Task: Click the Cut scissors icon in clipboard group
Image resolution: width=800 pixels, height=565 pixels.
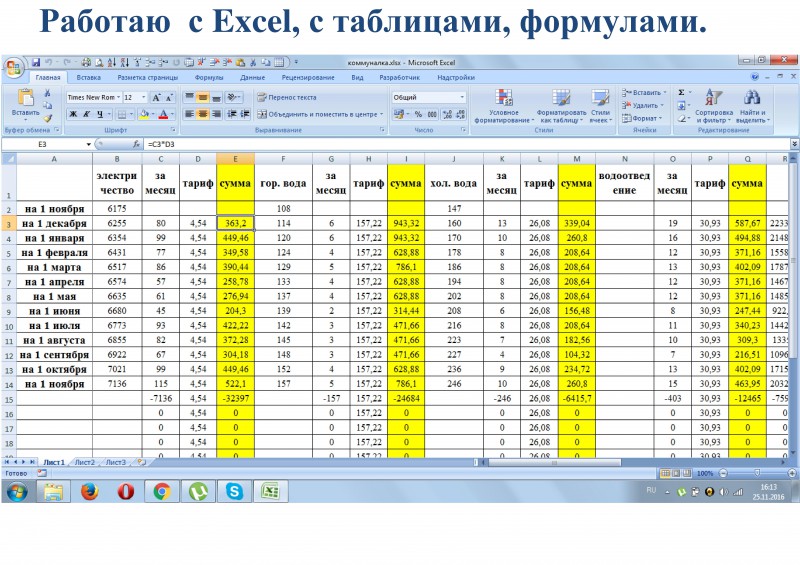Action: 47,93
